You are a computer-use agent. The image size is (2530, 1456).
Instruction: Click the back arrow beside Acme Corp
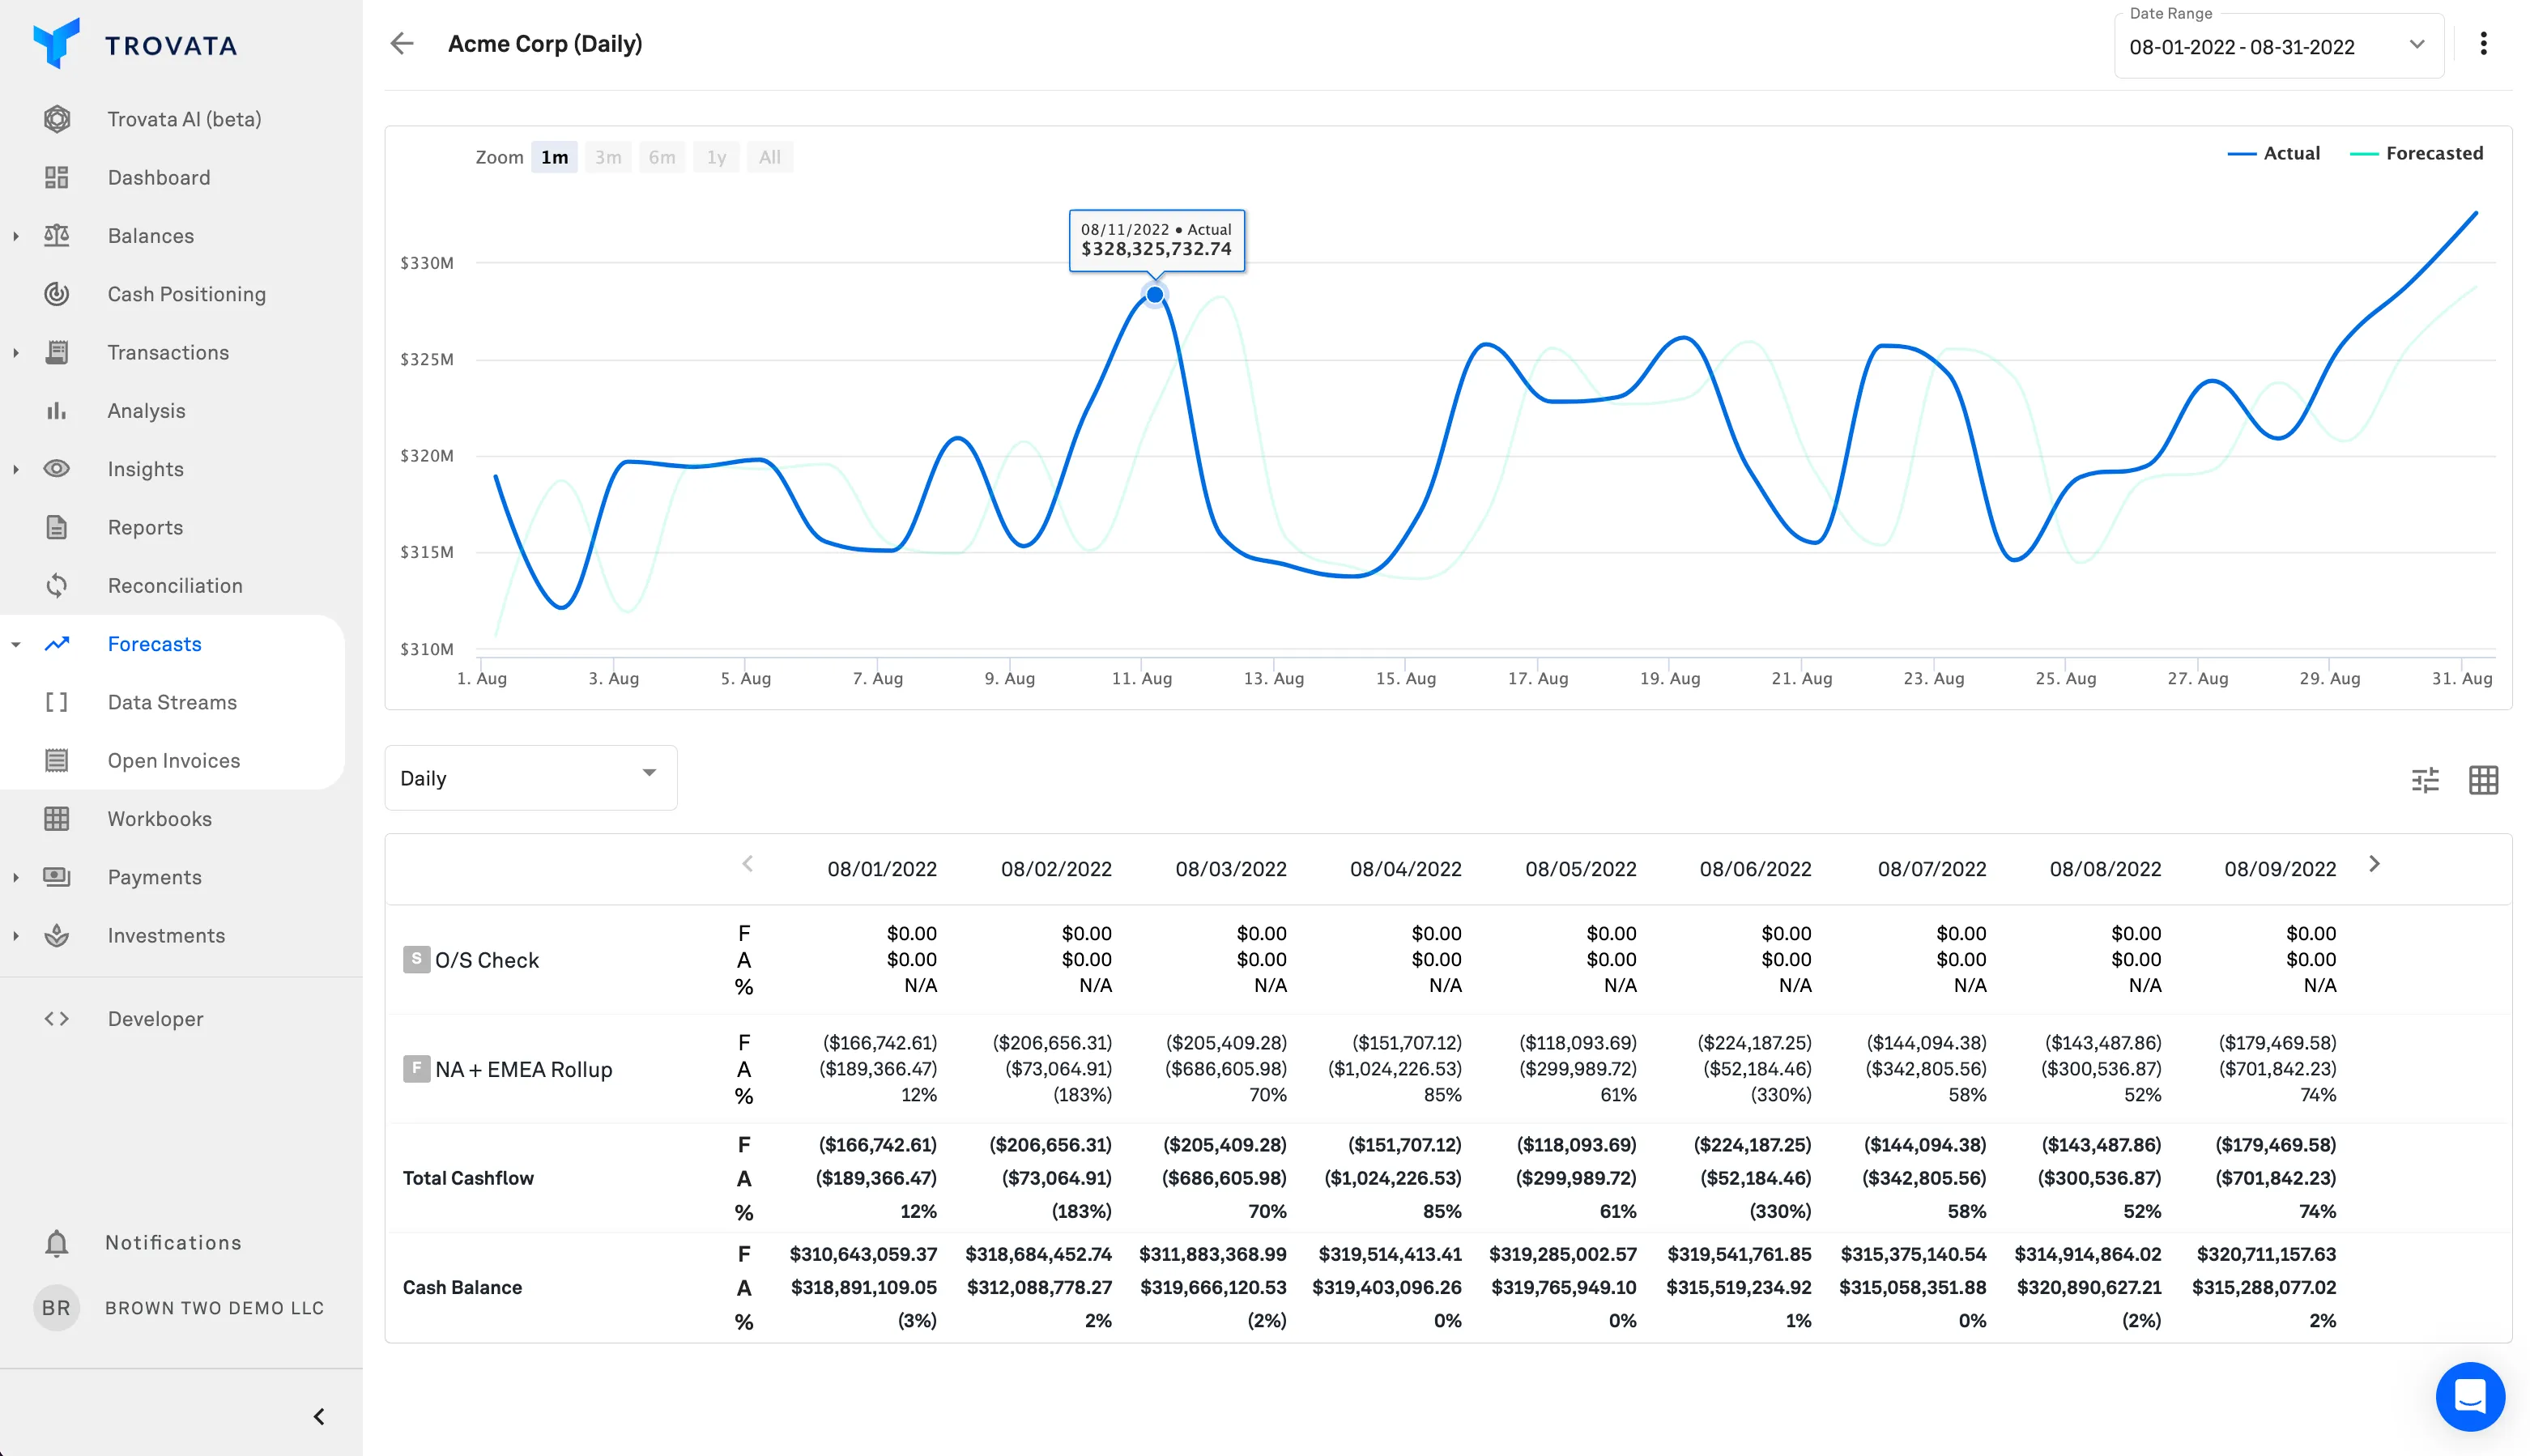pyautogui.click(x=402, y=44)
